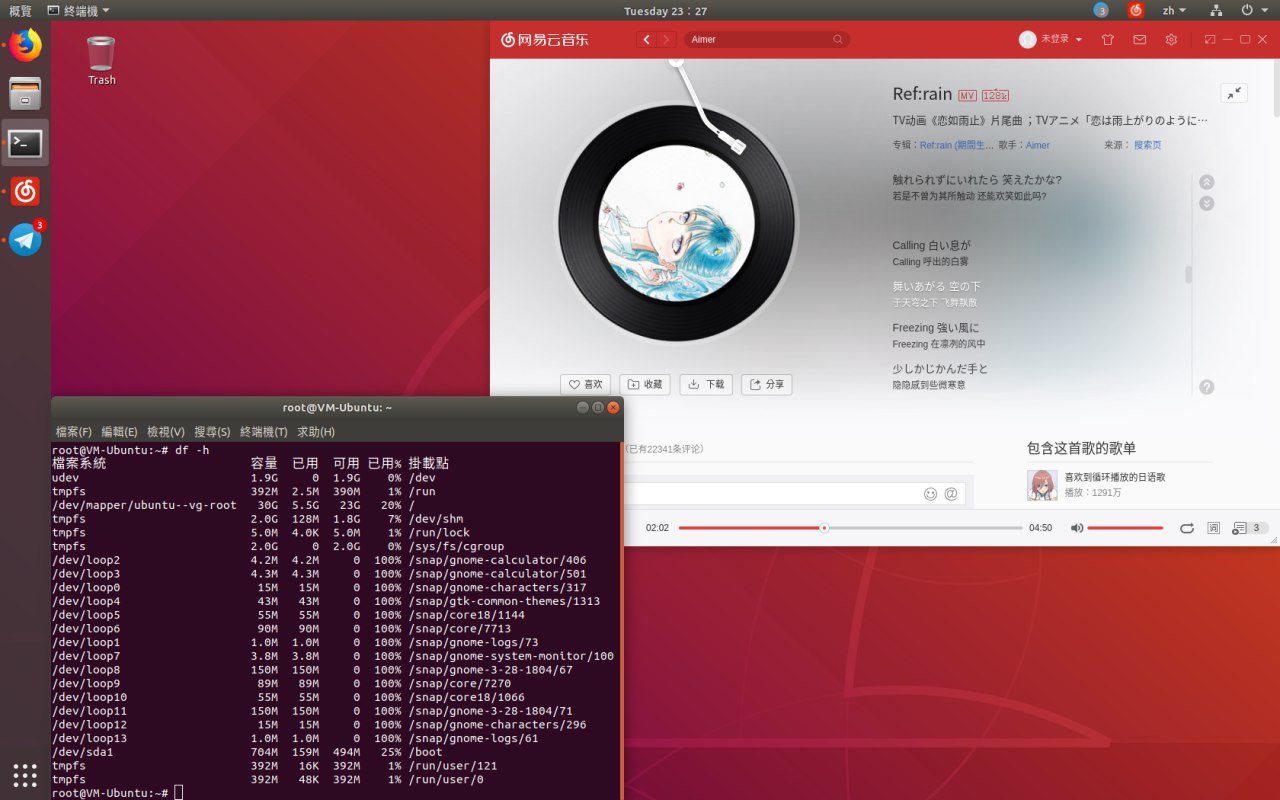Toggle desktop lyrics (词) button

[1214, 528]
